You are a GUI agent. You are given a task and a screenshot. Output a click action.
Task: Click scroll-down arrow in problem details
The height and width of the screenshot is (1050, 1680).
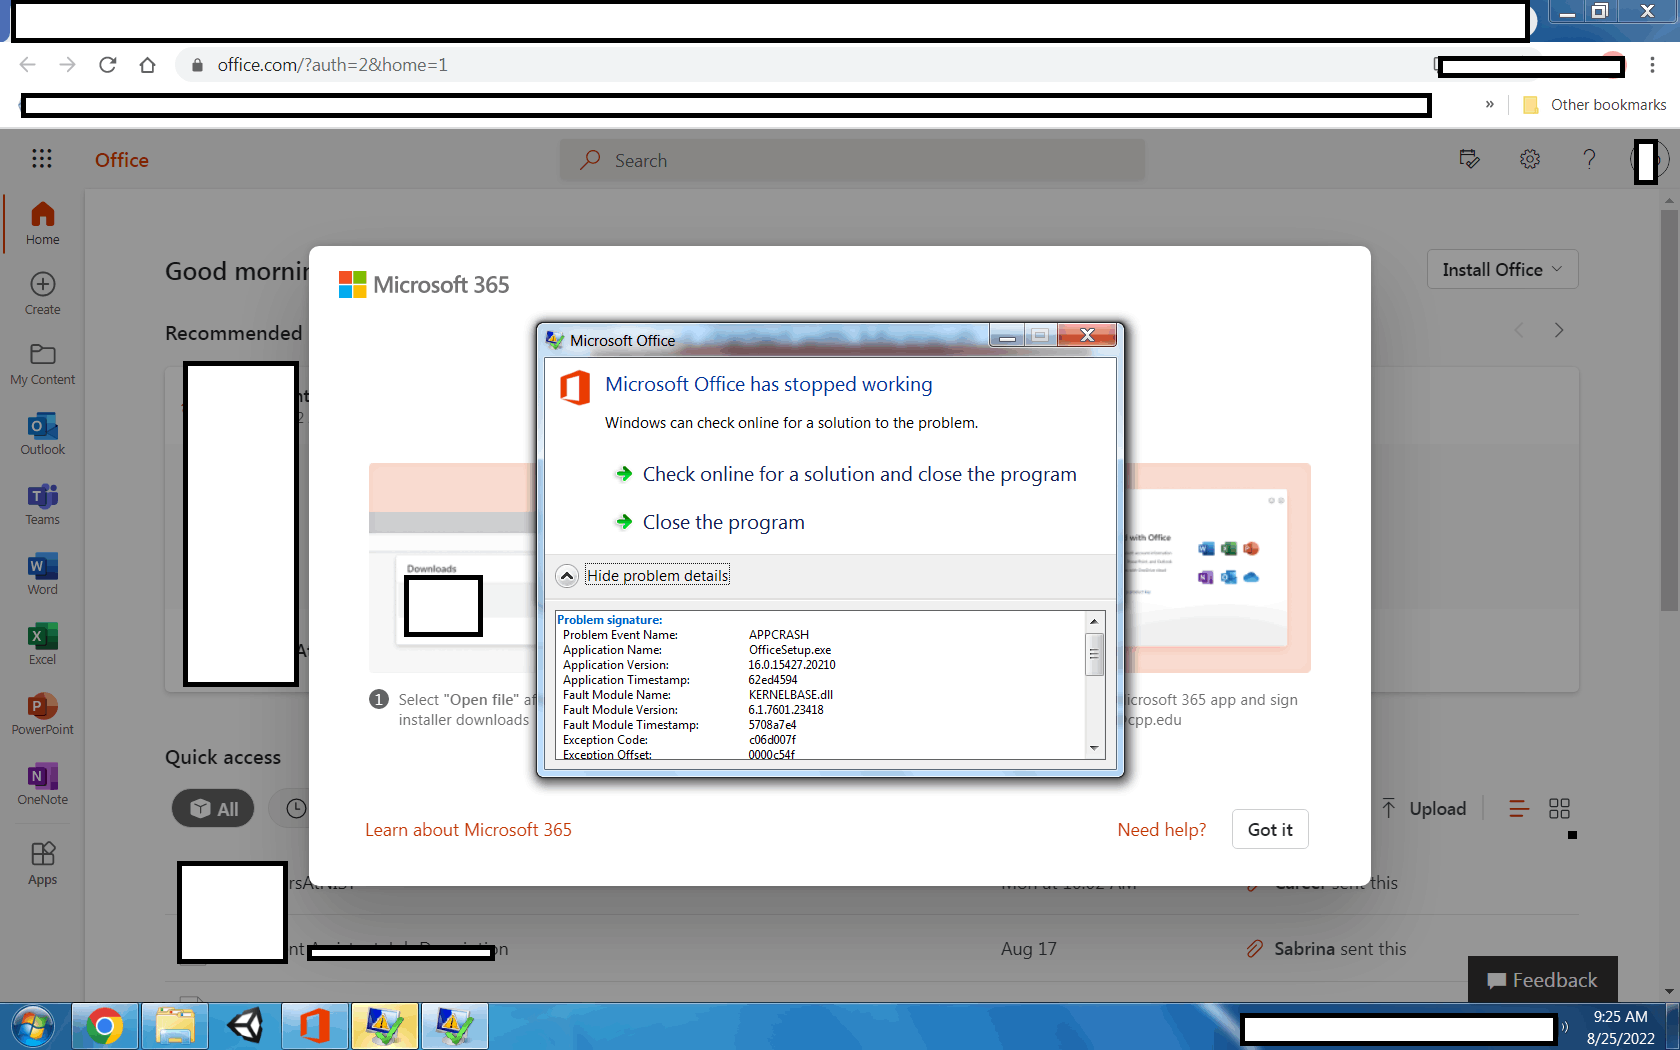tap(1094, 748)
